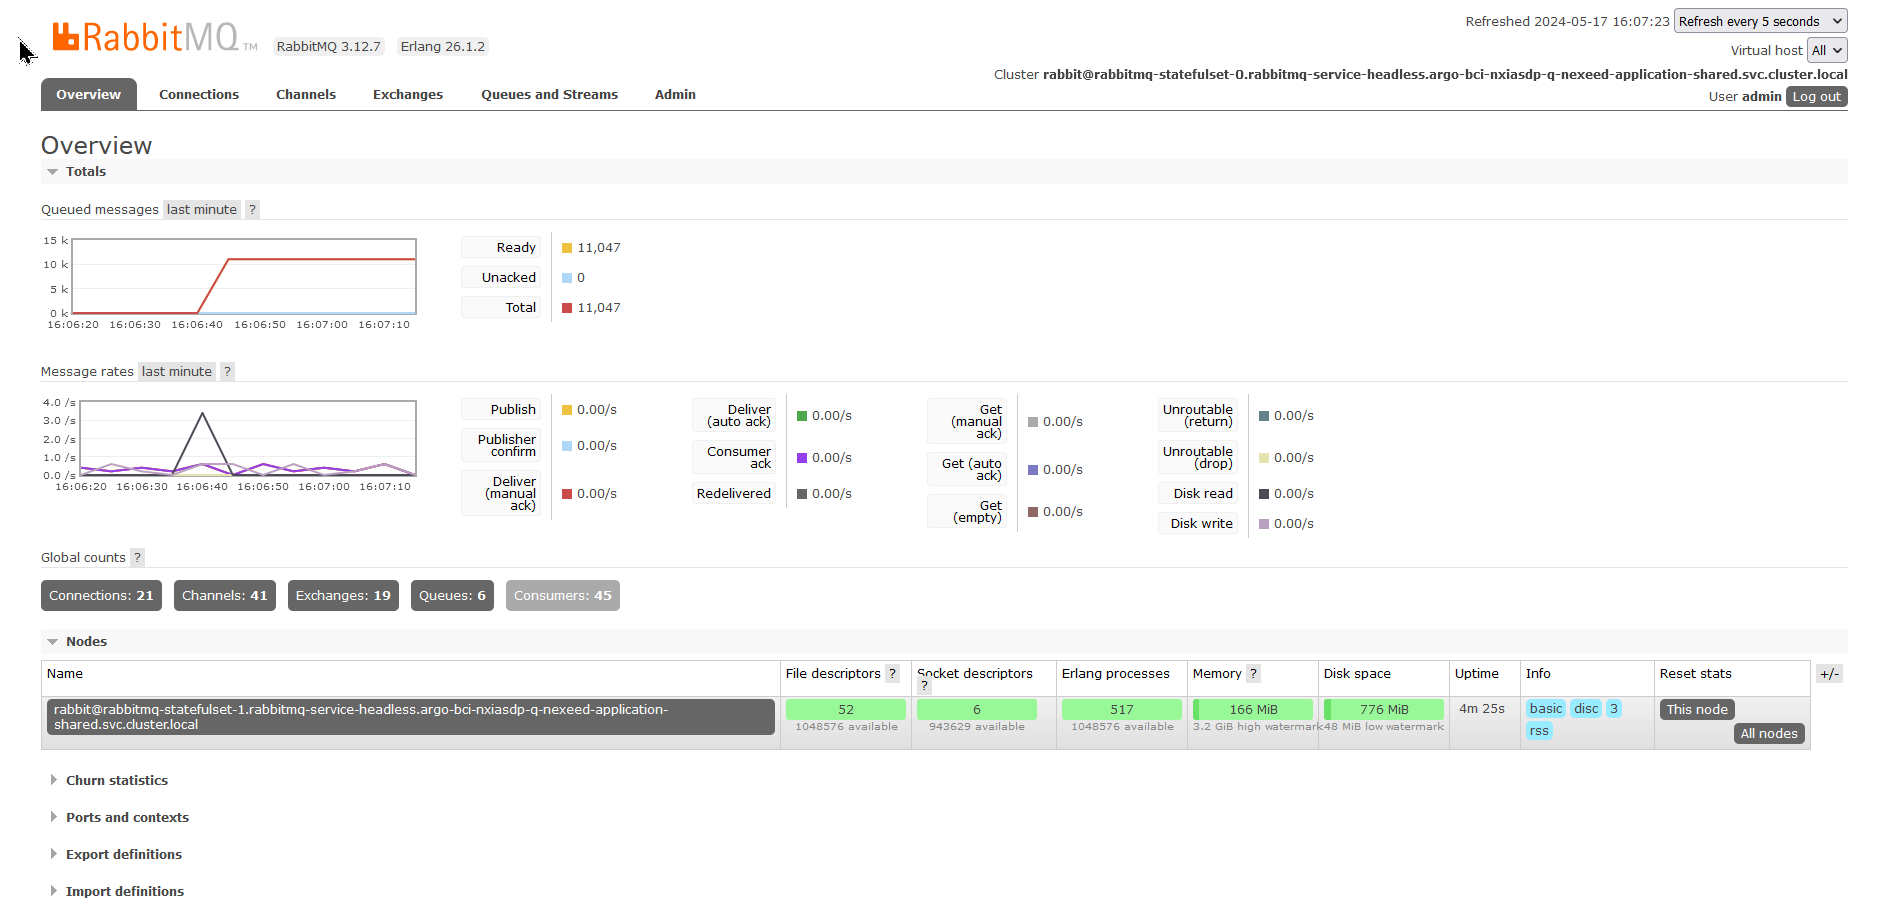The image size is (1891, 904).
Task: Reset stats for This node
Action: tap(1696, 710)
